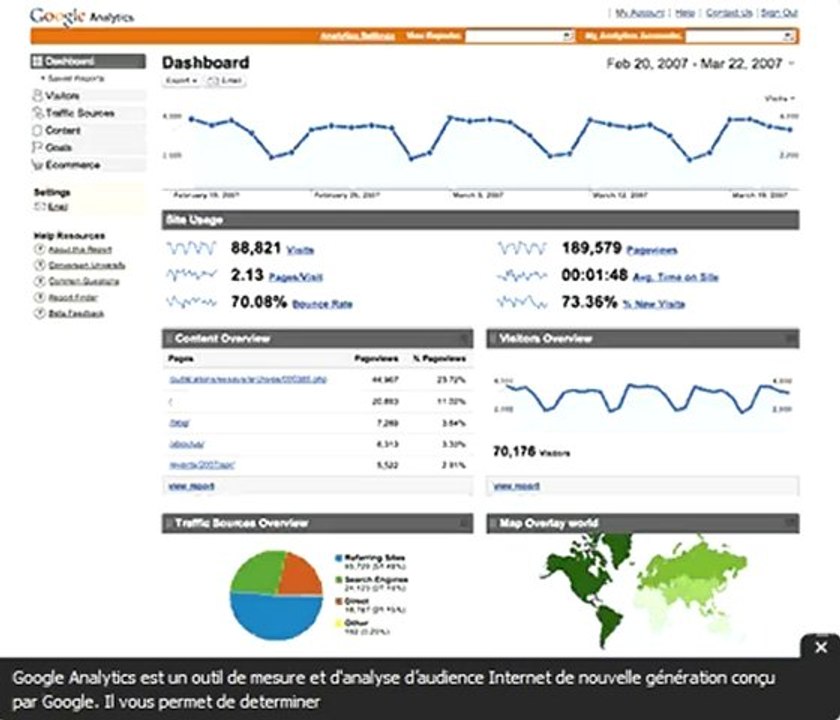The width and height of the screenshot is (840, 720).
Task: Open the % New Visits link
Action: click(x=654, y=304)
